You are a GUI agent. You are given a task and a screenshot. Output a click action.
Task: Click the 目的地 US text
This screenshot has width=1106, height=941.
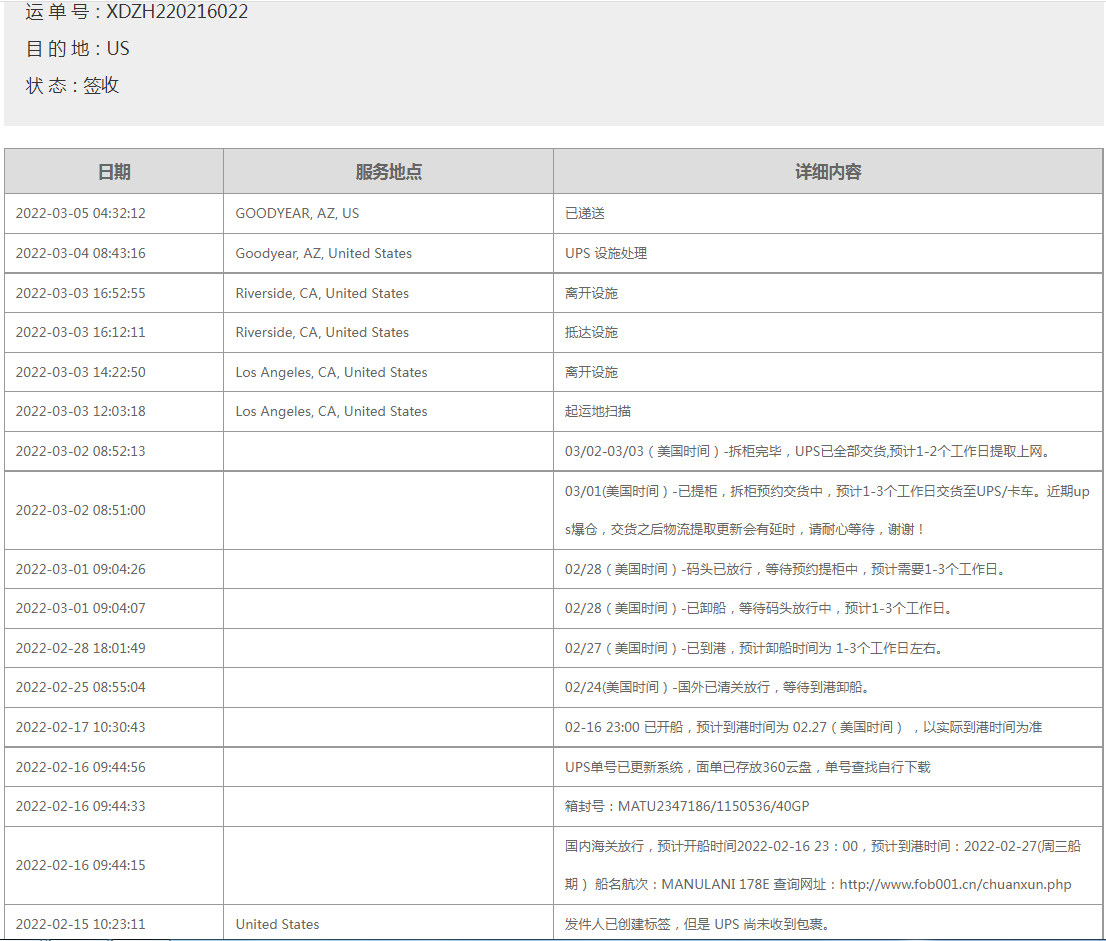point(78,49)
